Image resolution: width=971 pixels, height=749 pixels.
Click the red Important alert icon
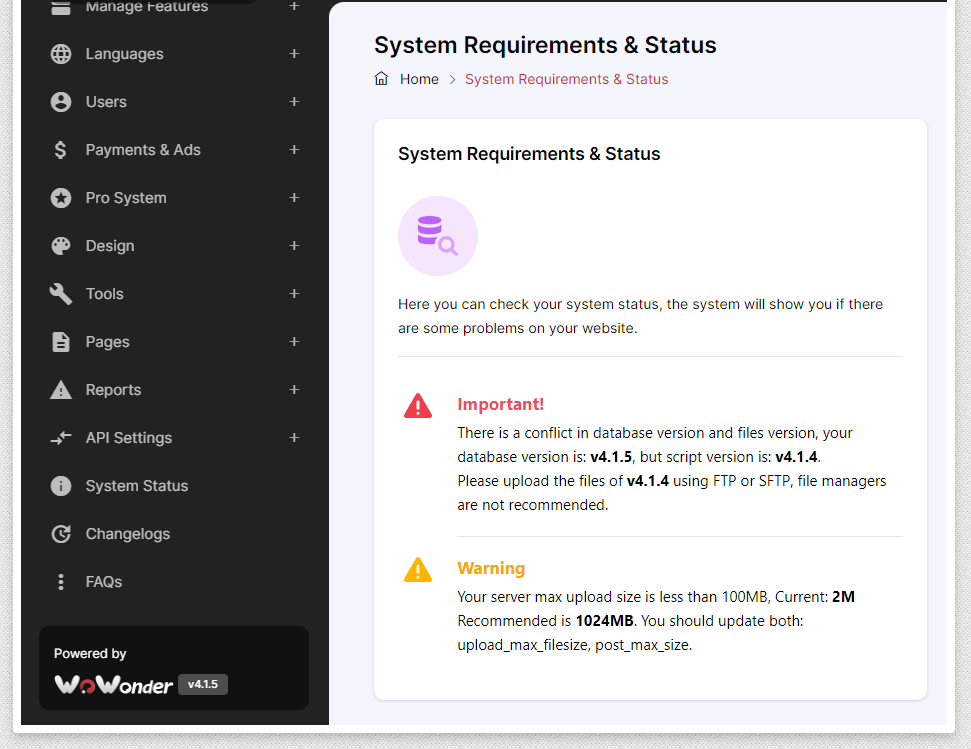point(418,406)
